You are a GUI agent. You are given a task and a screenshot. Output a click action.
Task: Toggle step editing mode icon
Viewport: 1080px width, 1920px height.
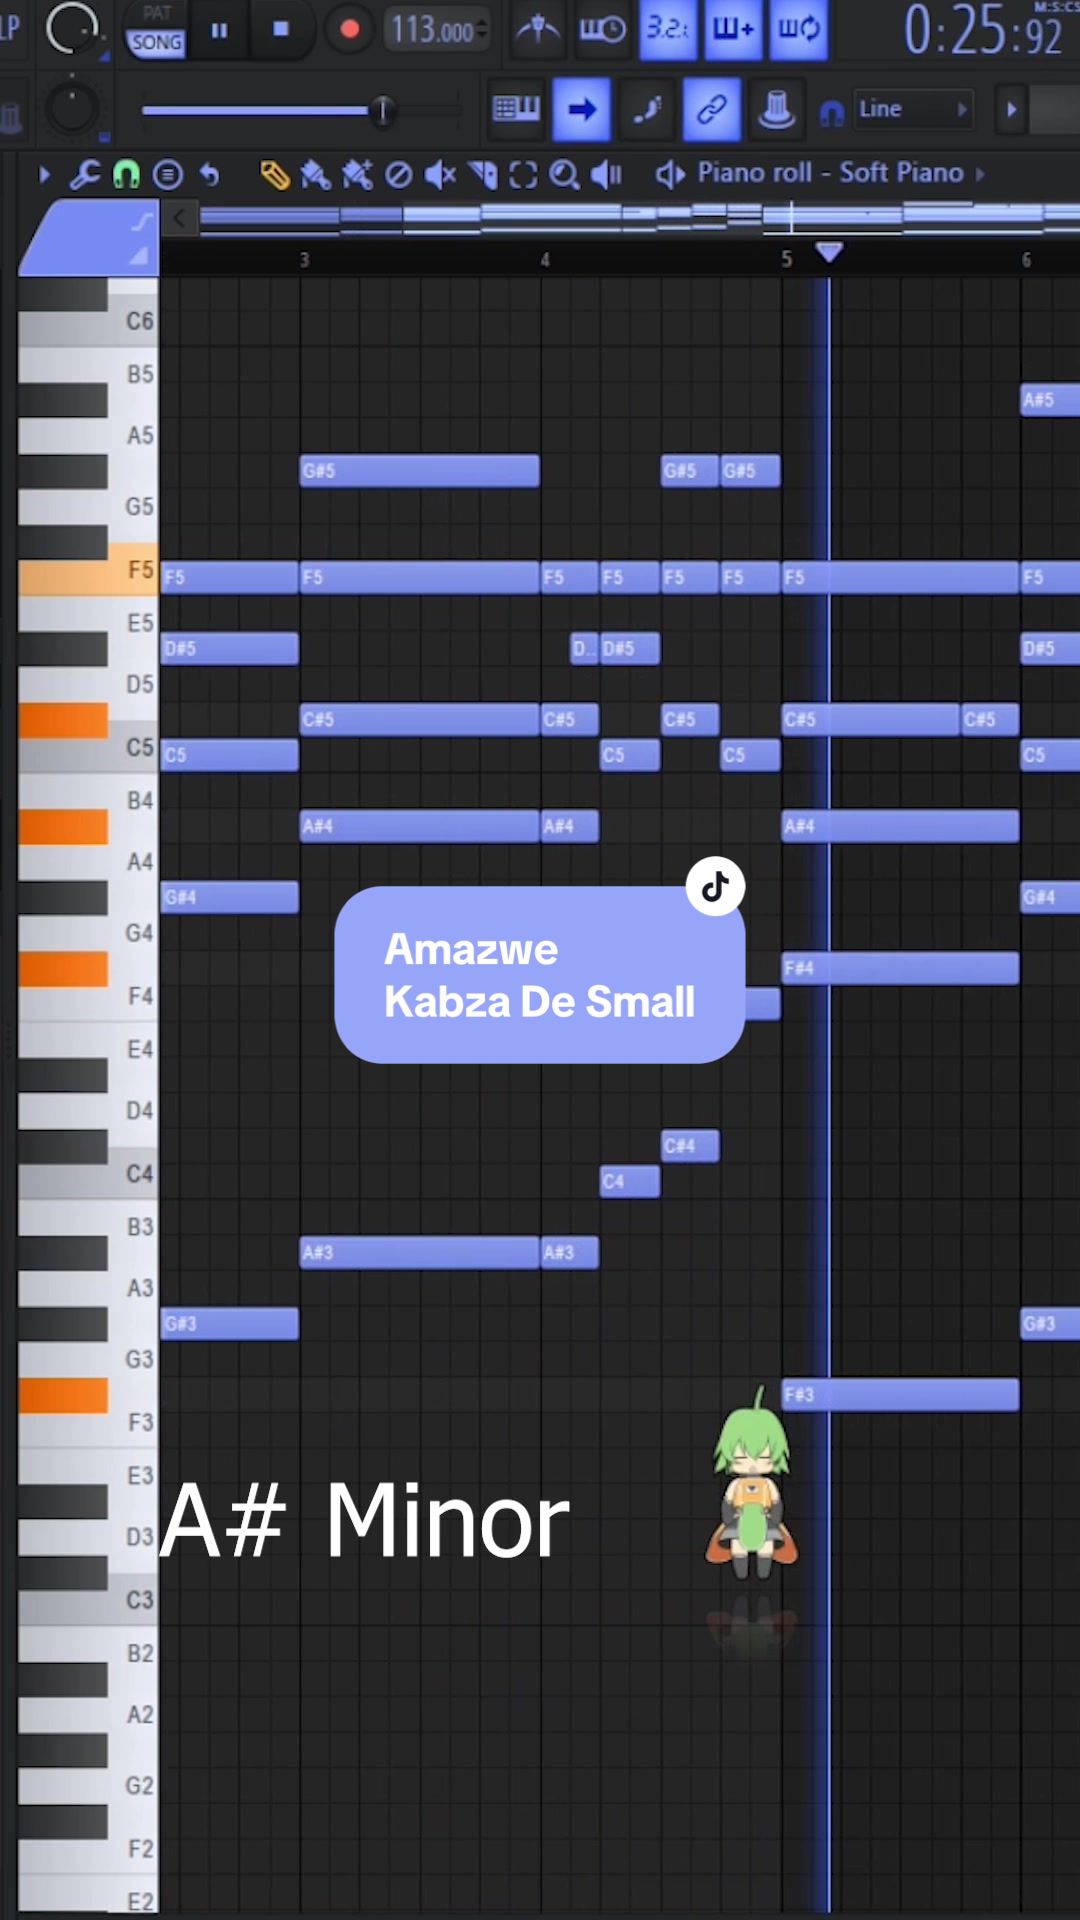[x=647, y=109]
